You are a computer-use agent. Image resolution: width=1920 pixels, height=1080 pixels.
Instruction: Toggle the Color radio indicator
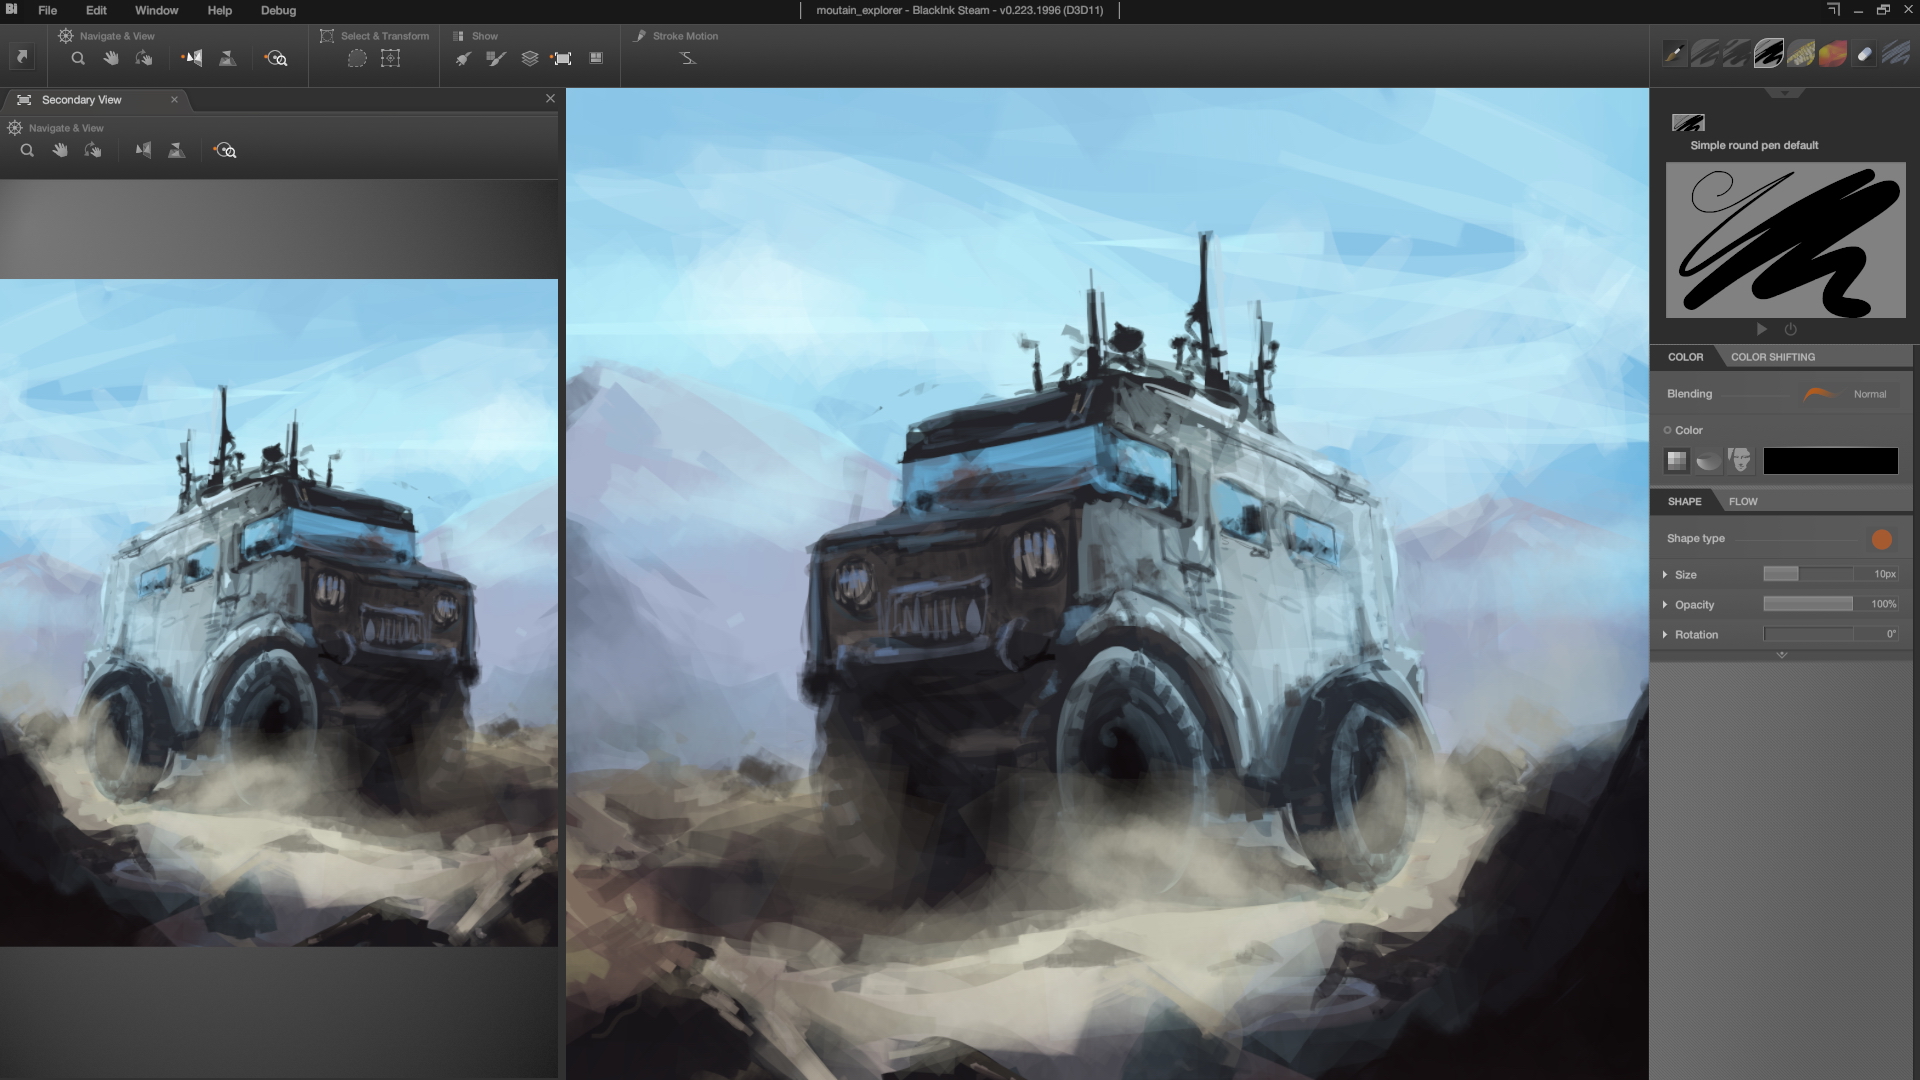[1667, 430]
